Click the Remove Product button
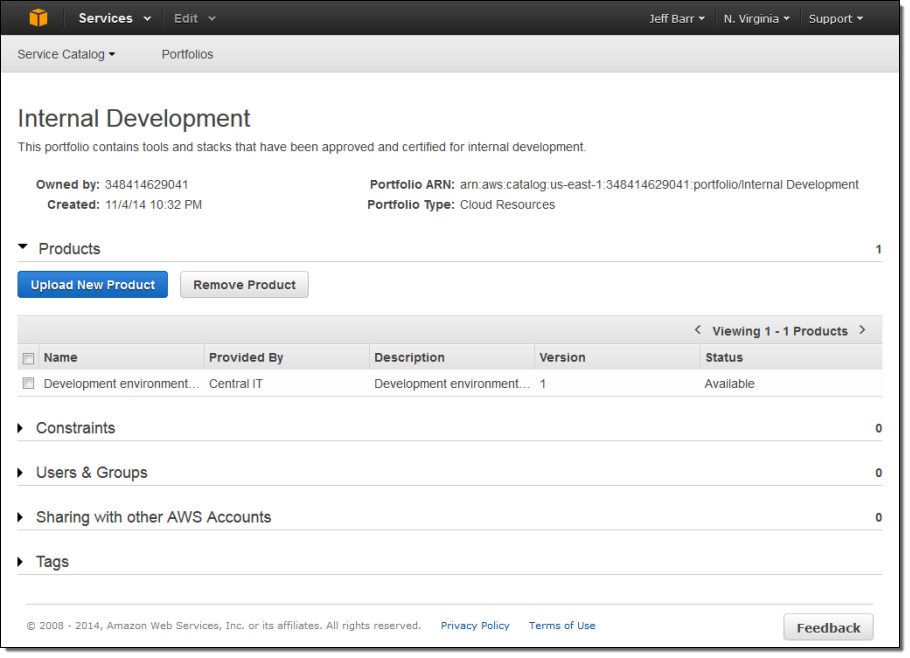This screenshot has width=910, height=658. click(x=244, y=285)
